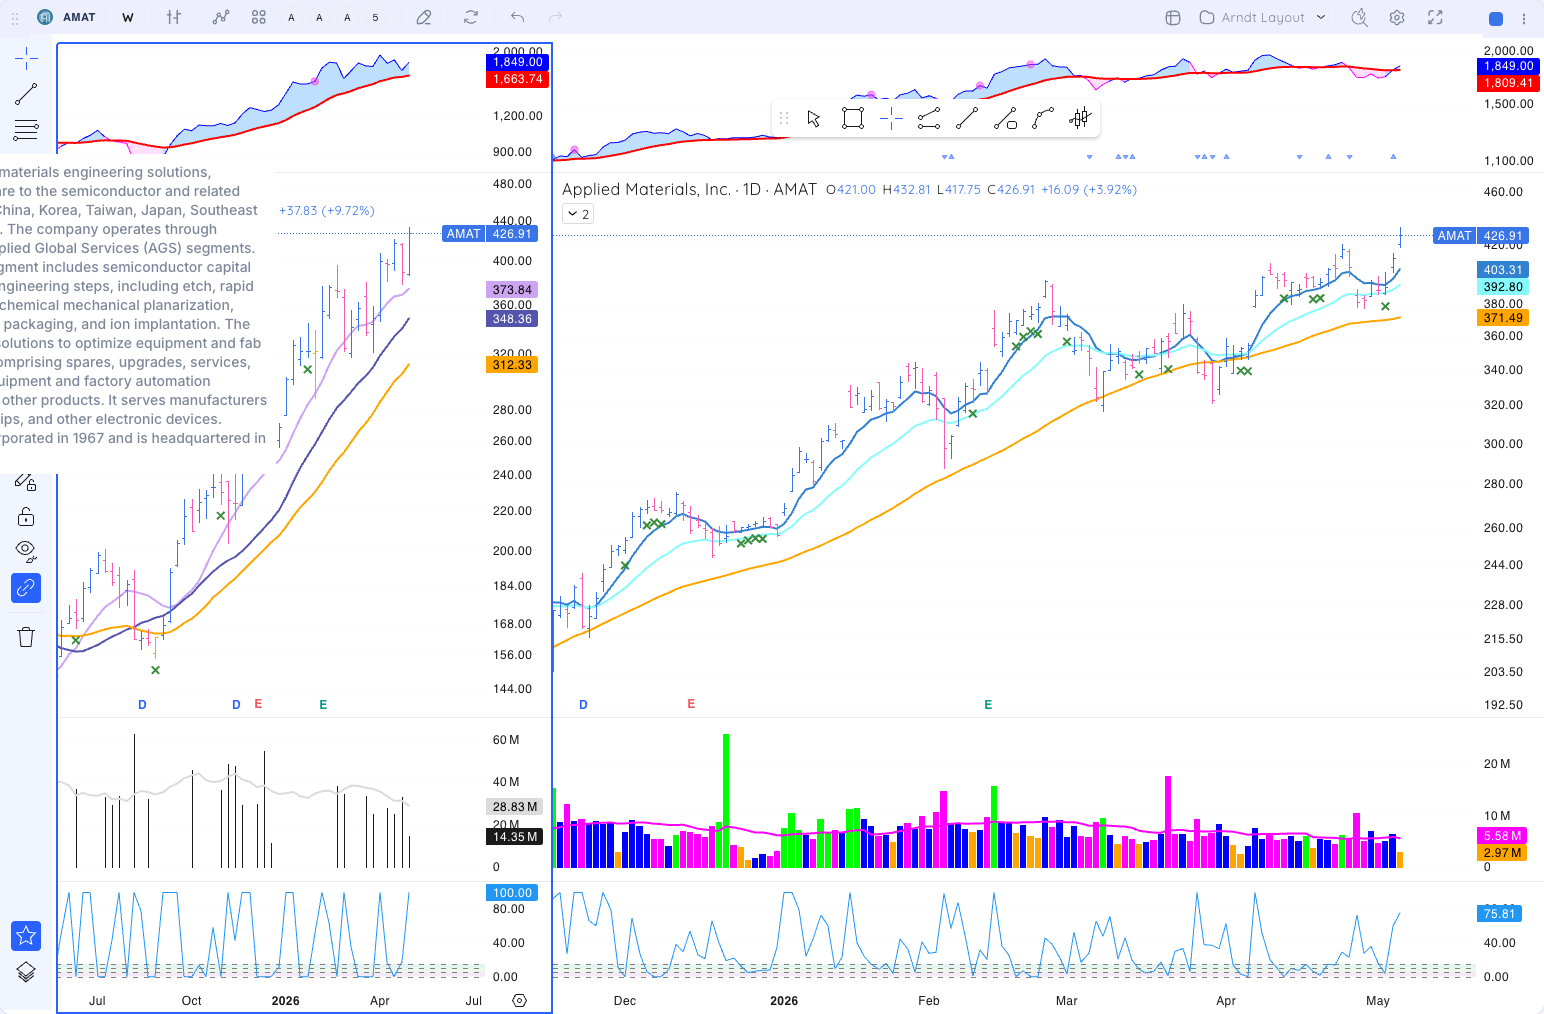Redo the last action
The image size is (1544, 1014).
pos(556,17)
